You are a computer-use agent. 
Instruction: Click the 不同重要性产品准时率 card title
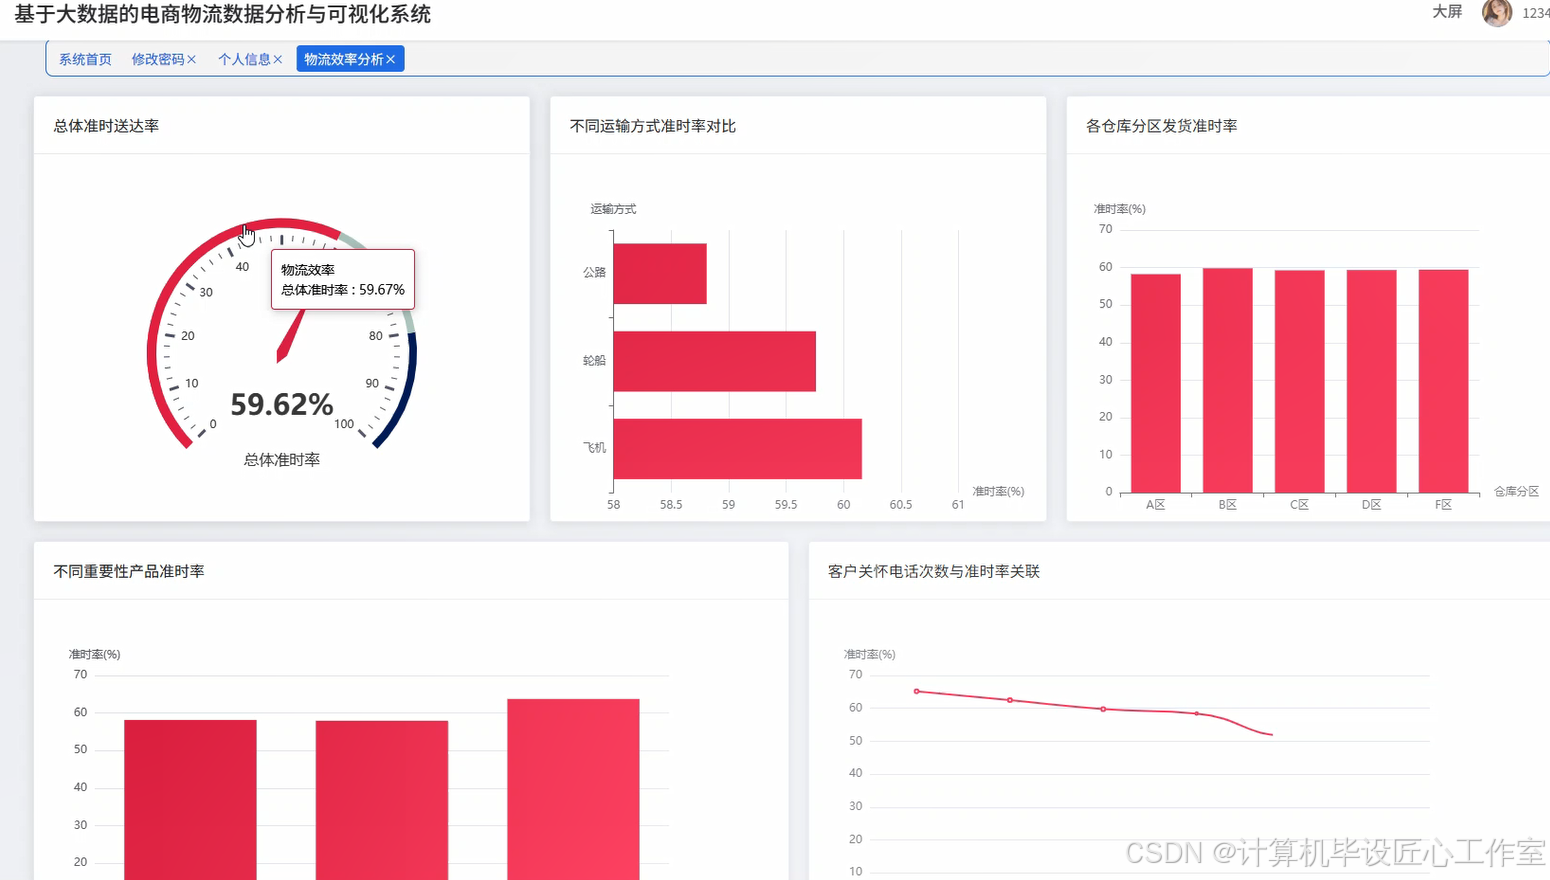pos(129,571)
